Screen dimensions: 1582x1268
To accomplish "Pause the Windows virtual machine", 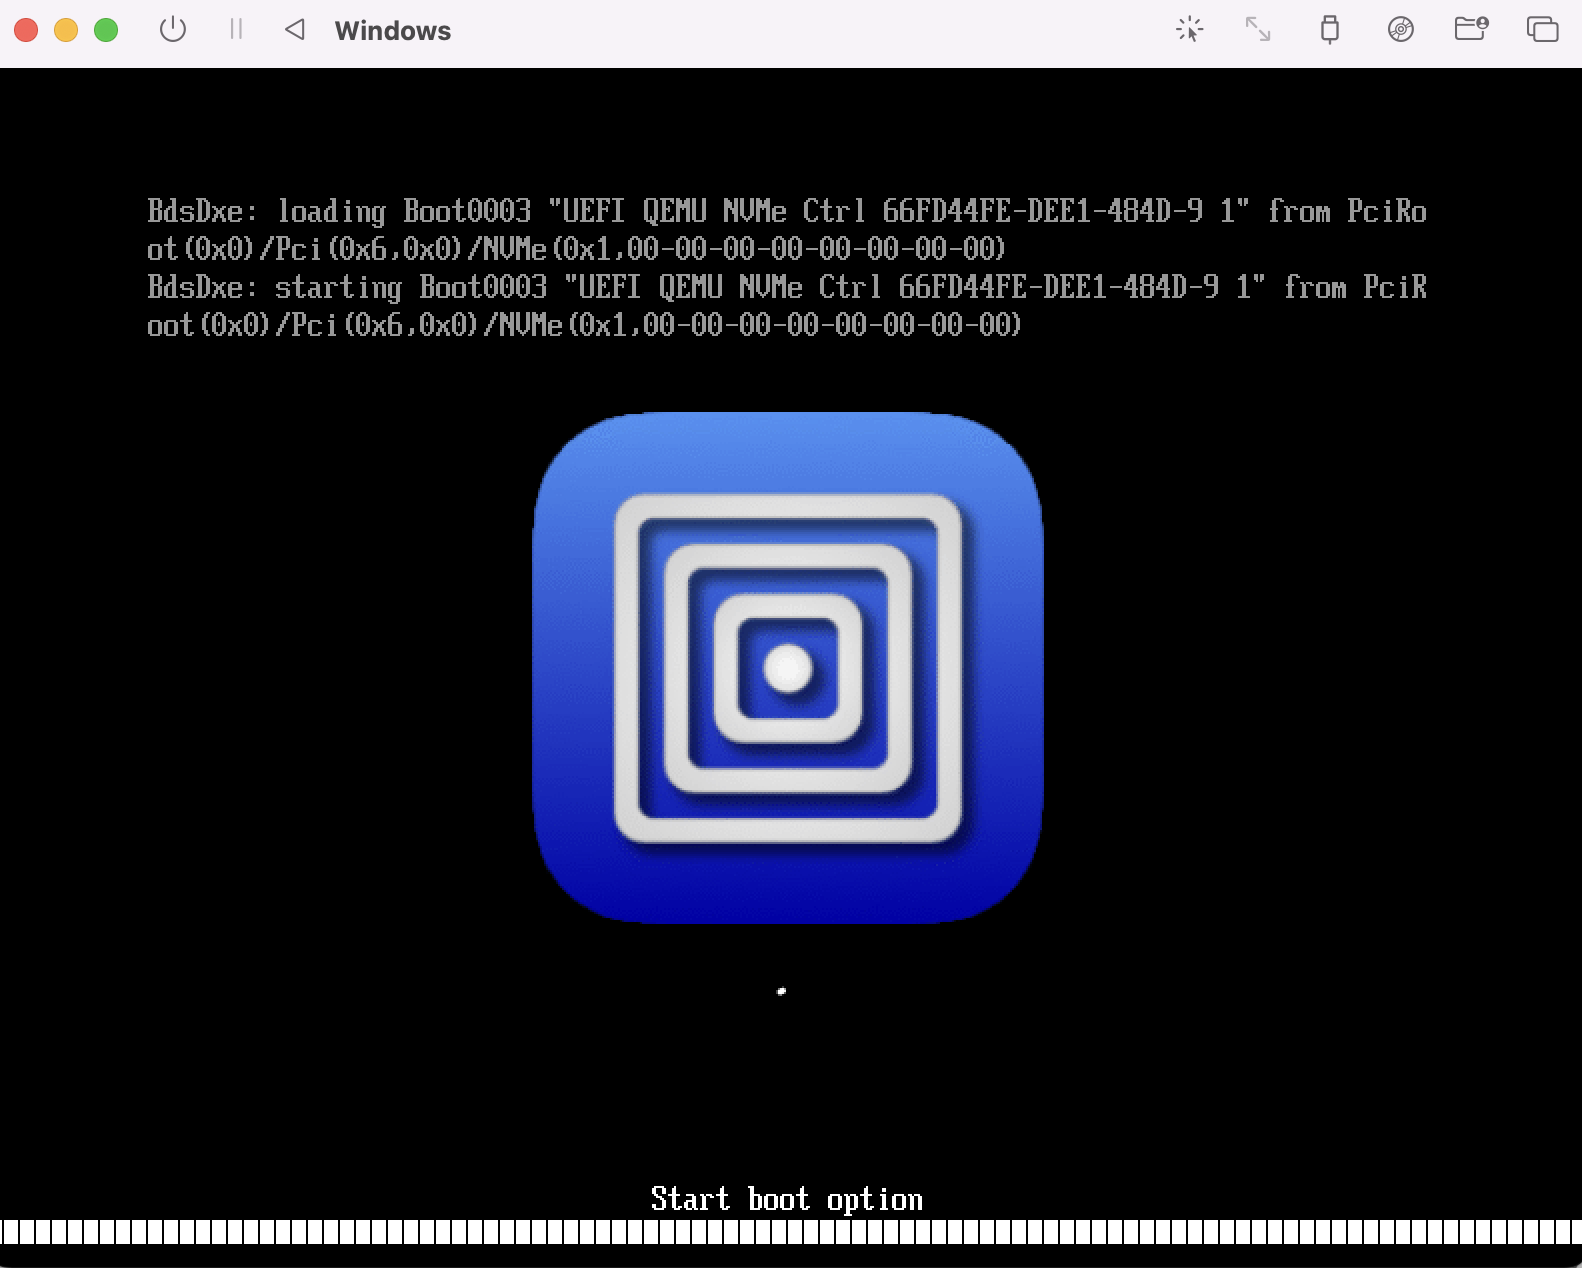I will tap(236, 29).
